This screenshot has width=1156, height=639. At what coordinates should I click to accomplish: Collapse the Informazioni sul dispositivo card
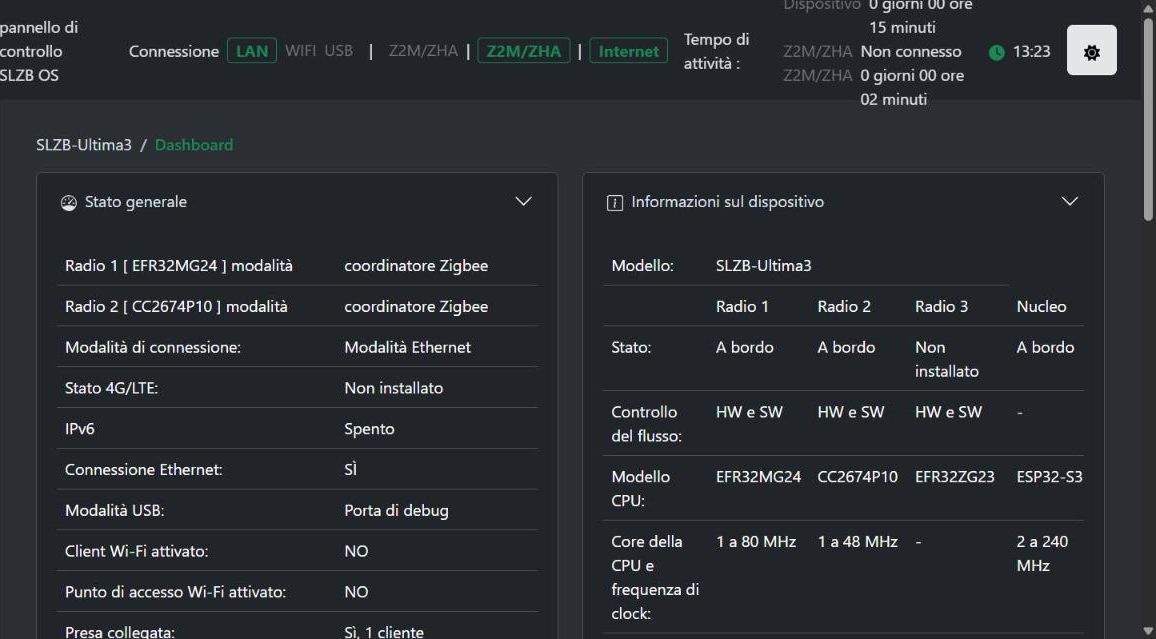click(1070, 201)
